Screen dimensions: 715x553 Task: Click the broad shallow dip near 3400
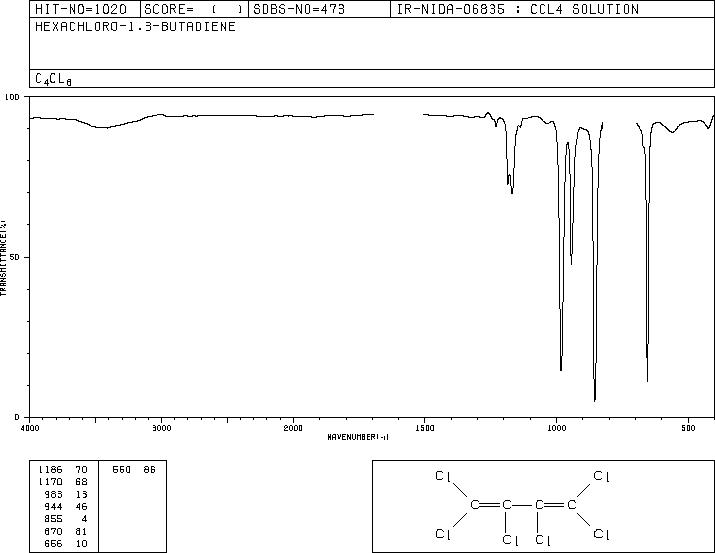105,127
